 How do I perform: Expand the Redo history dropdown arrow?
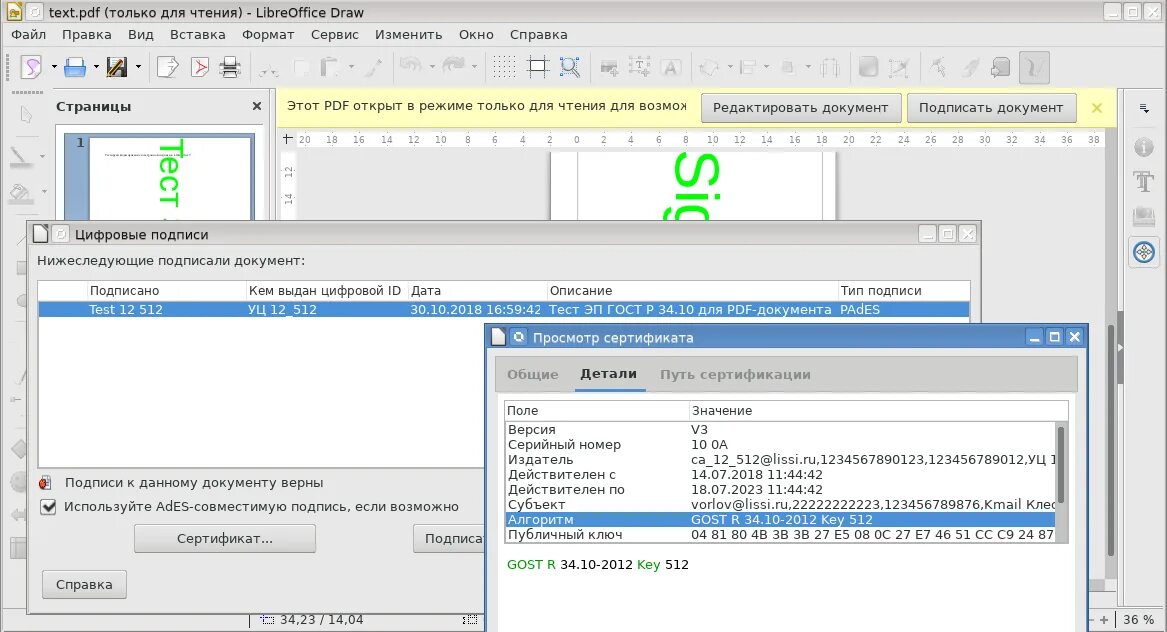coord(475,67)
